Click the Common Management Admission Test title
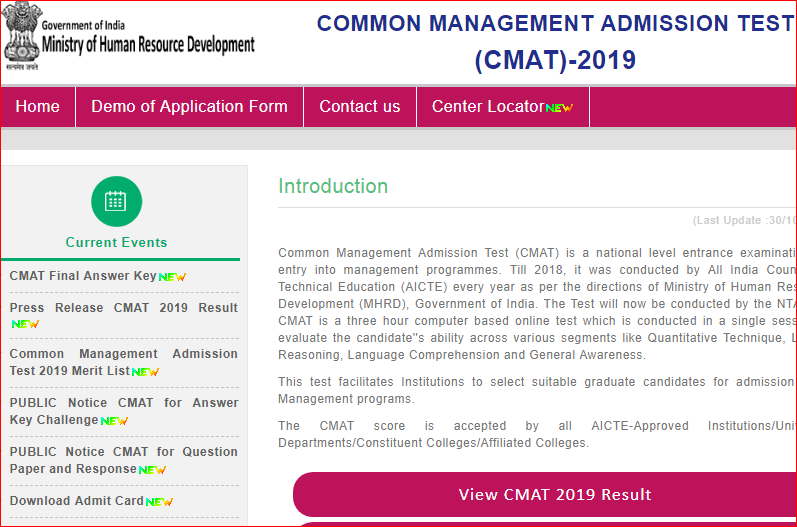This screenshot has width=797, height=527. click(556, 23)
